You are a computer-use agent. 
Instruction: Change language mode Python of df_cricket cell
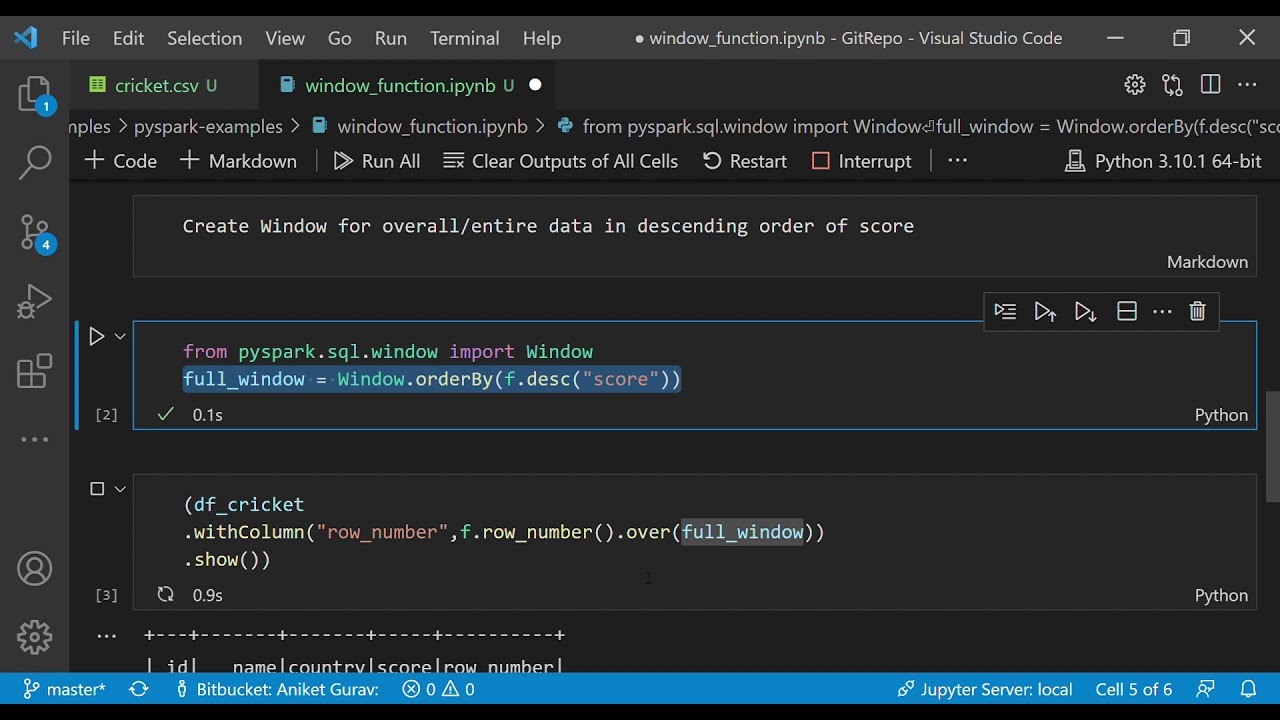point(1221,595)
